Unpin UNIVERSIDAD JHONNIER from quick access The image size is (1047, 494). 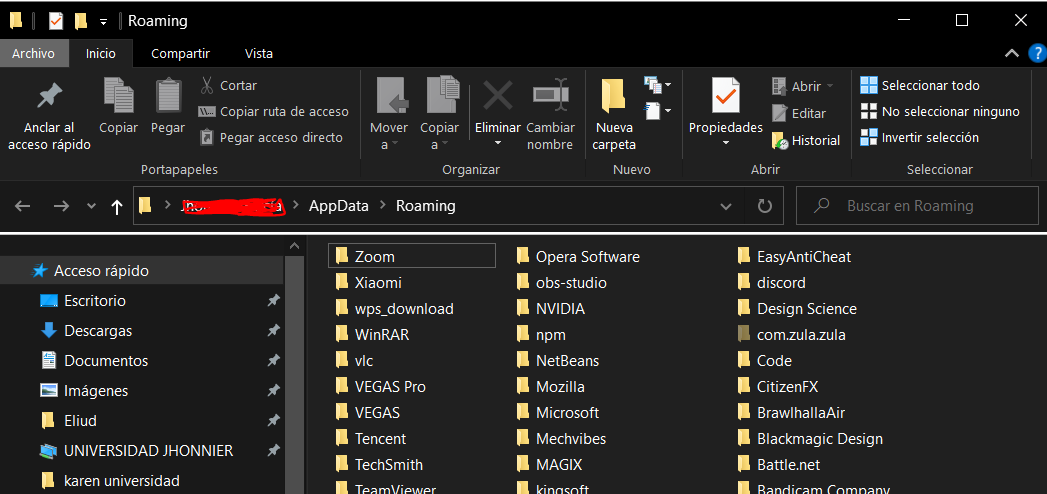tap(272, 451)
